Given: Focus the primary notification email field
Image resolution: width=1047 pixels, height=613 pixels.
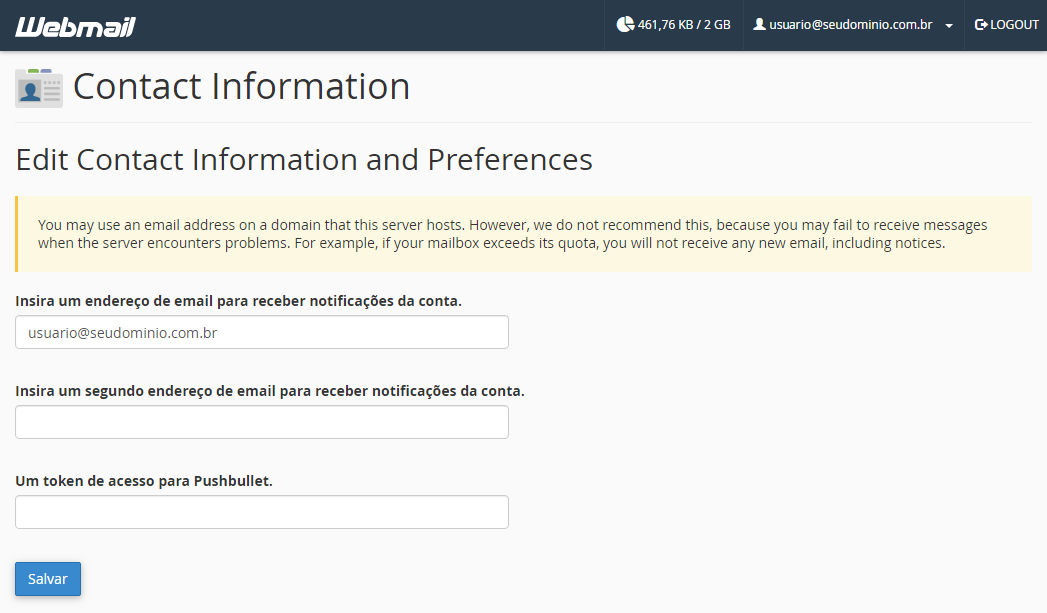Looking at the screenshot, I should point(262,333).
